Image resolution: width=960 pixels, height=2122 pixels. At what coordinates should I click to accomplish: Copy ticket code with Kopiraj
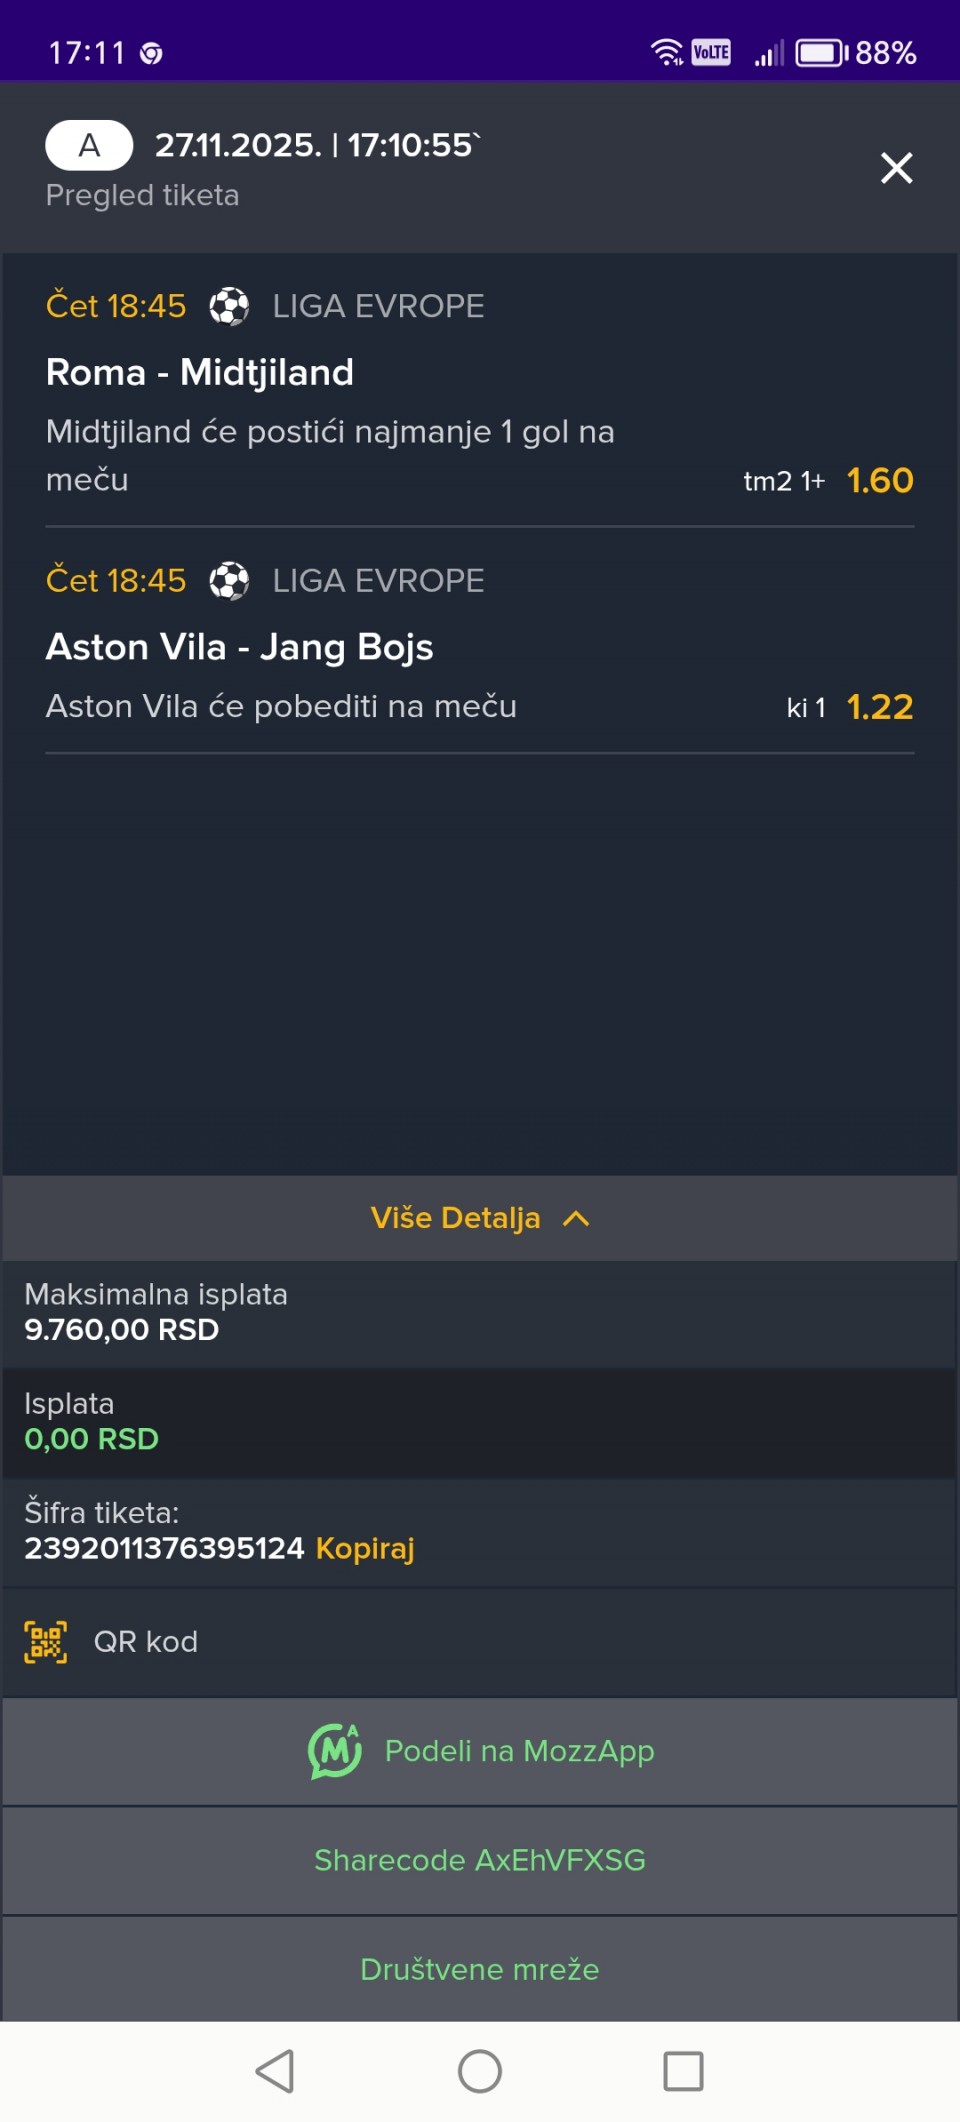[x=365, y=1548]
